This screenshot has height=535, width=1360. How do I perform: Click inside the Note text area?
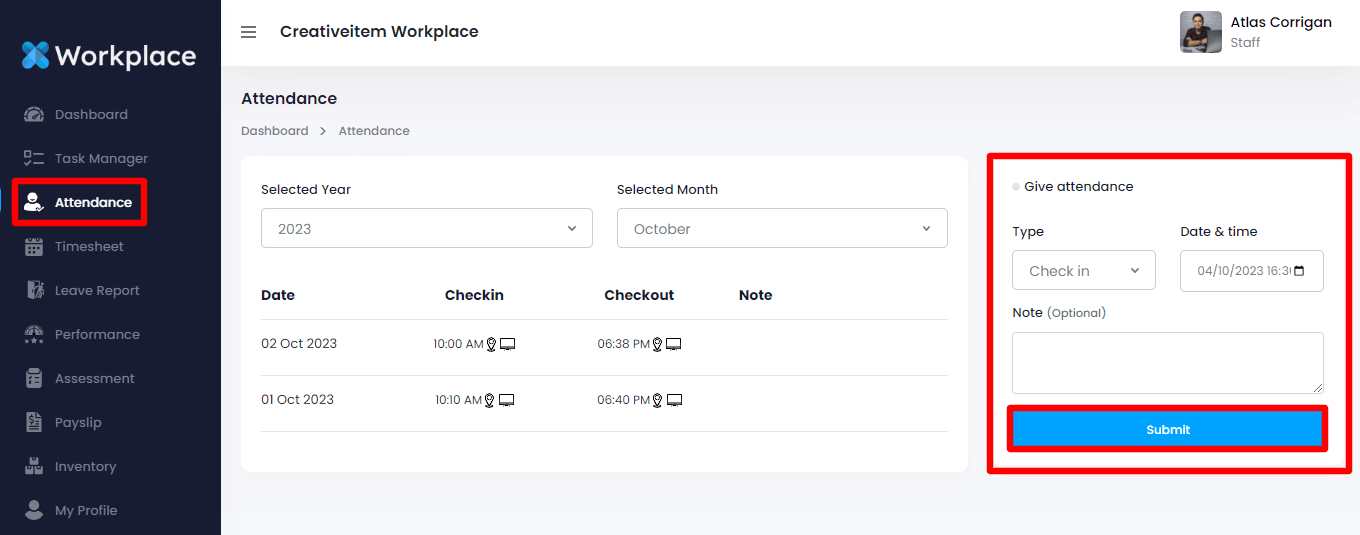[x=1167, y=362]
